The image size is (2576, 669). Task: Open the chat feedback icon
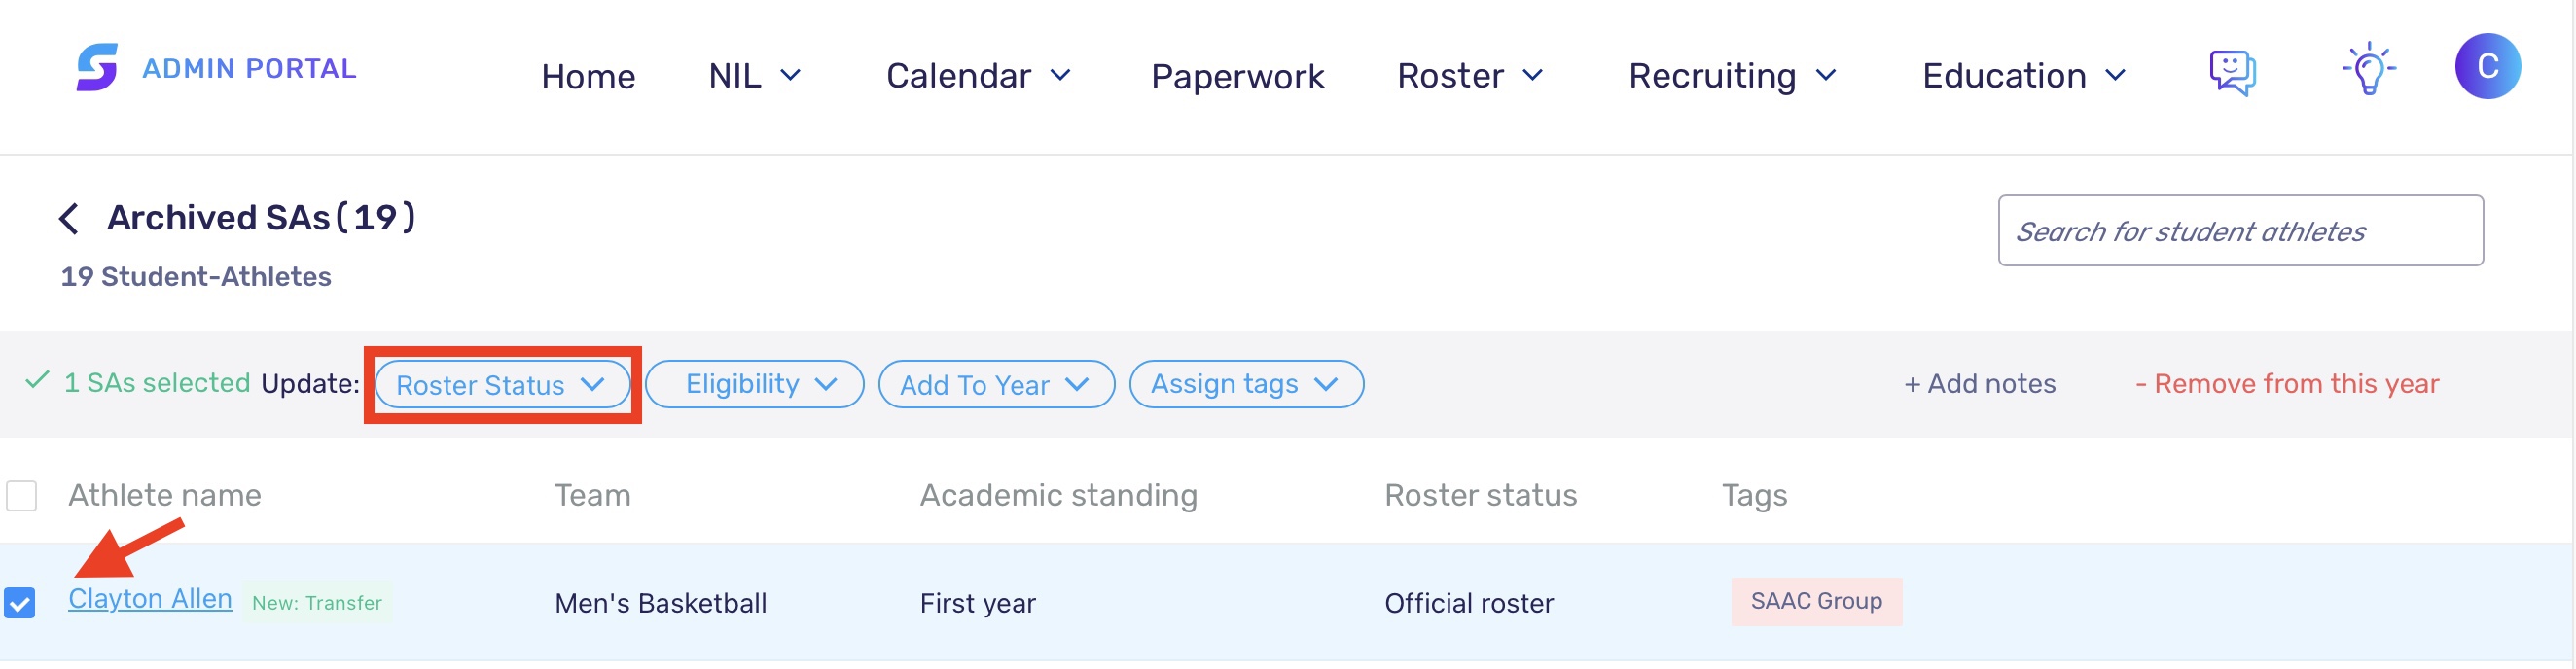(x=2233, y=72)
